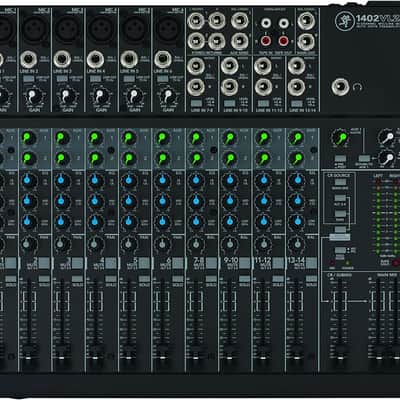Click the MIC 6 XLR input jack
The image size is (400, 400).
(168, 29)
